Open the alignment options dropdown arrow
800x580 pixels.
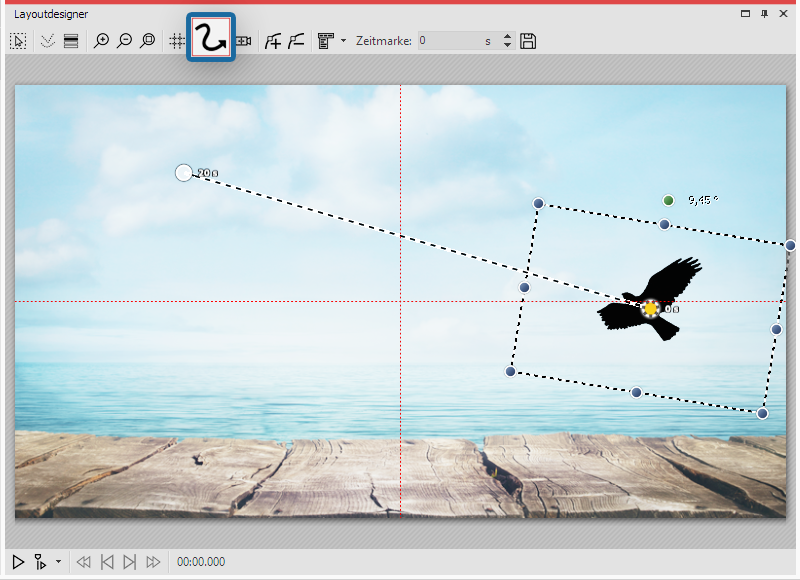[x=343, y=41]
